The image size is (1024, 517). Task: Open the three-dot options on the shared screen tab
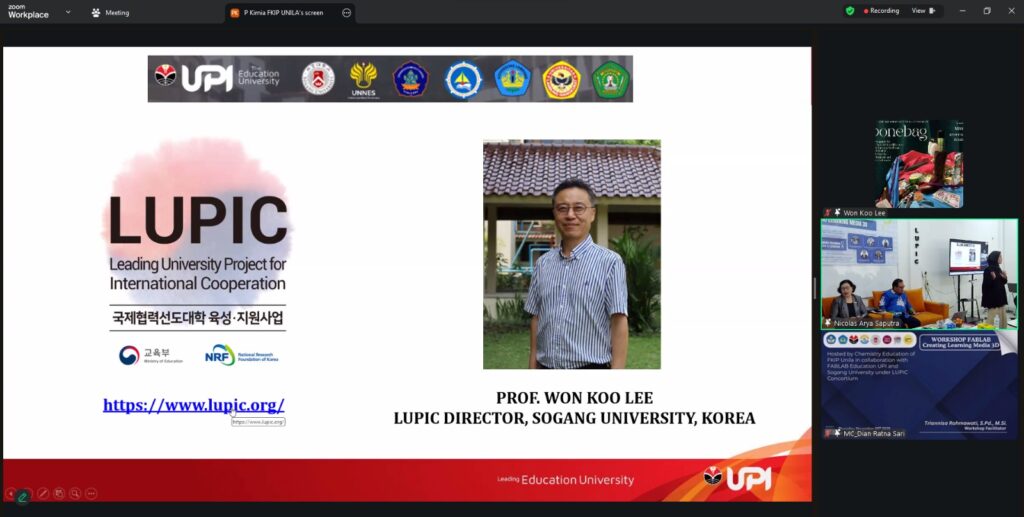pyautogui.click(x=346, y=13)
